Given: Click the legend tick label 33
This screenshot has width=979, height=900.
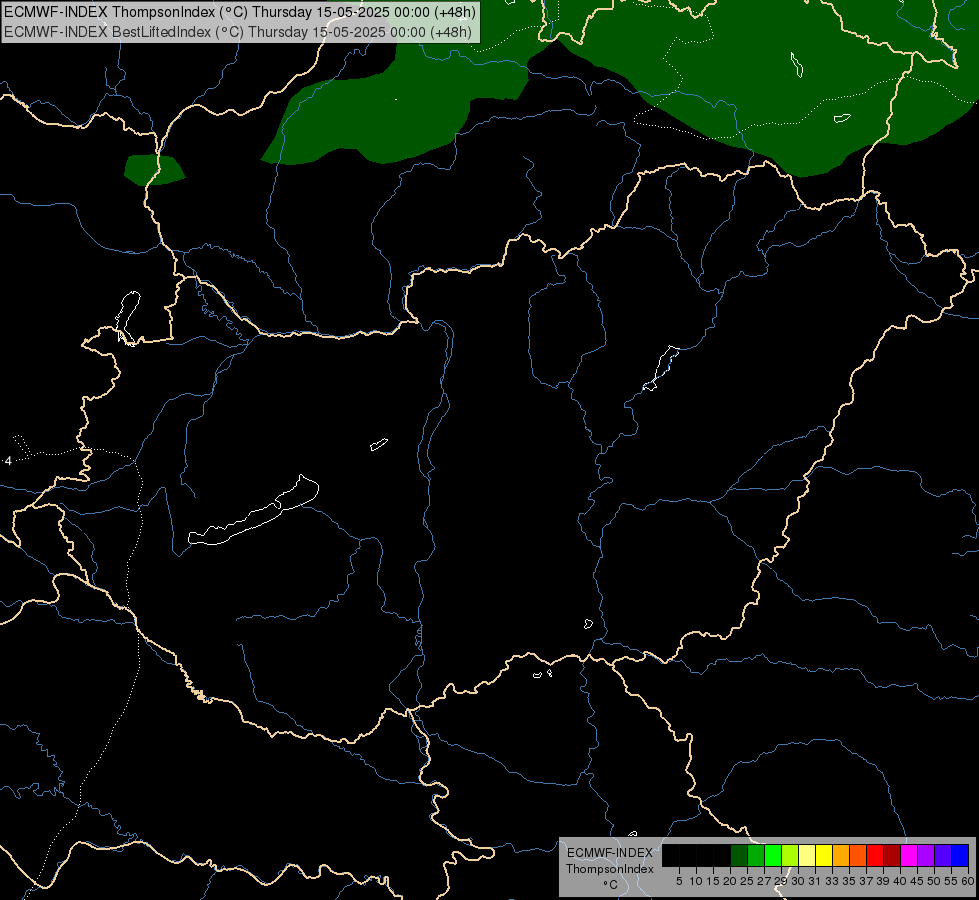Looking at the screenshot, I should 832,881.
